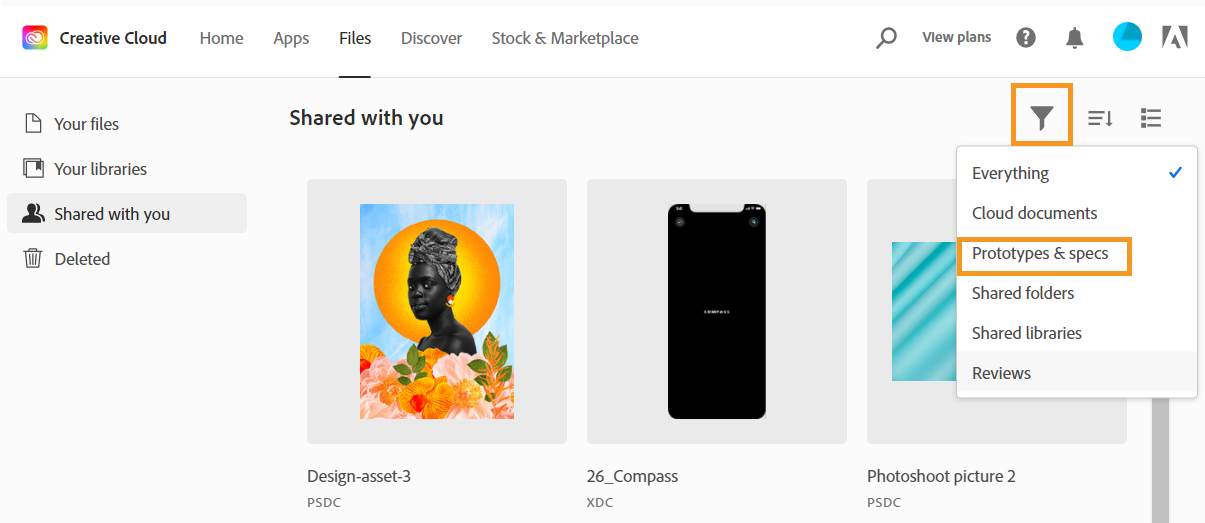Click the Adobe logo icon

pyautogui.click(x=1175, y=38)
